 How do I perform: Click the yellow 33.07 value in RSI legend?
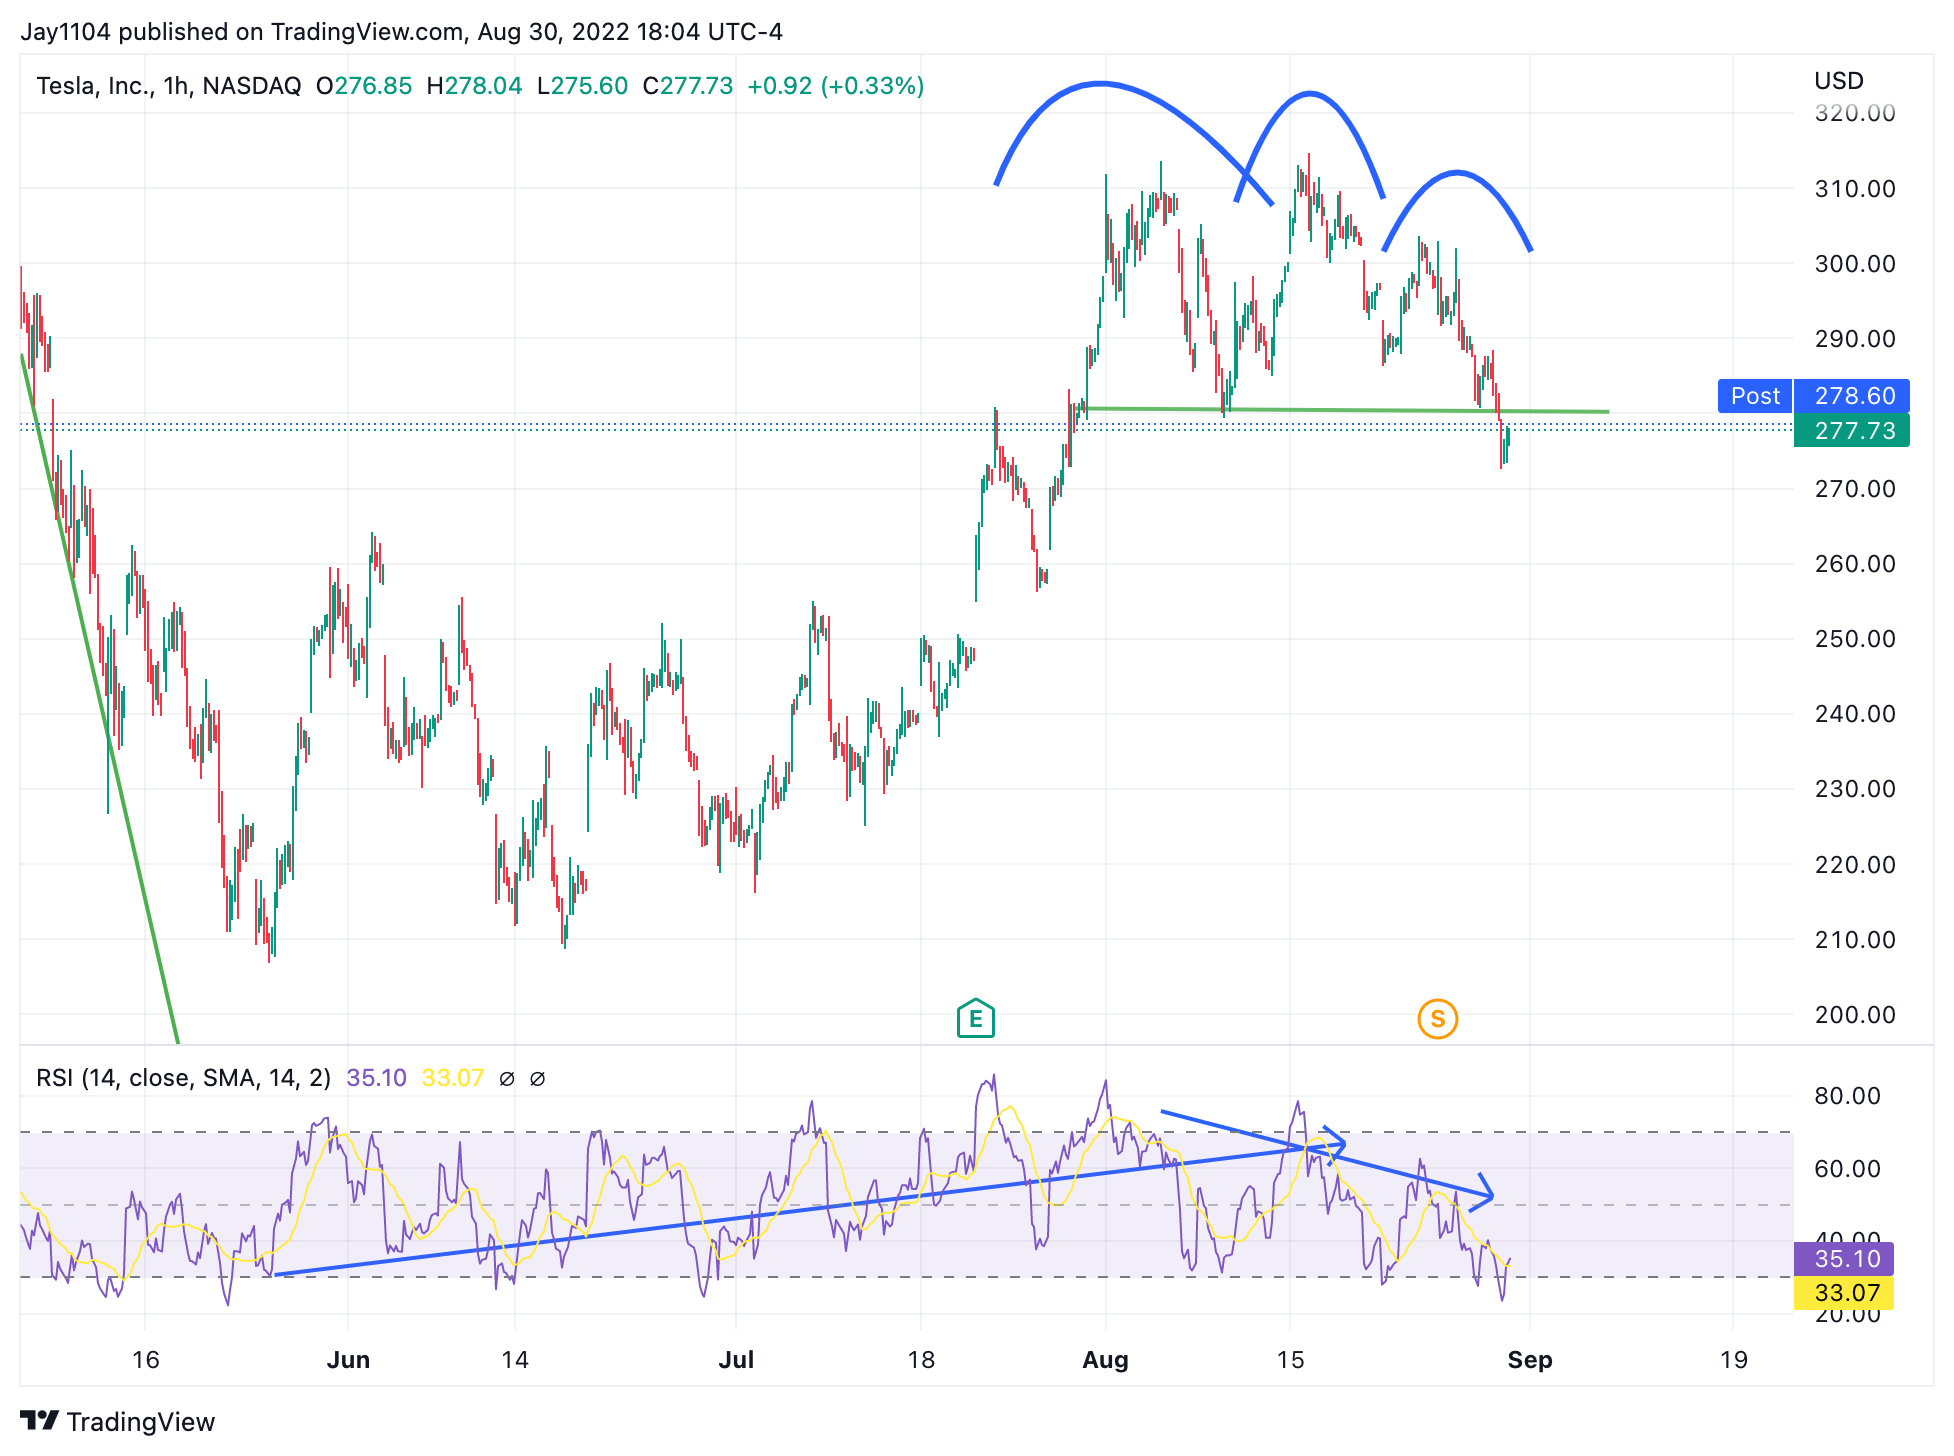pyautogui.click(x=452, y=1078)
